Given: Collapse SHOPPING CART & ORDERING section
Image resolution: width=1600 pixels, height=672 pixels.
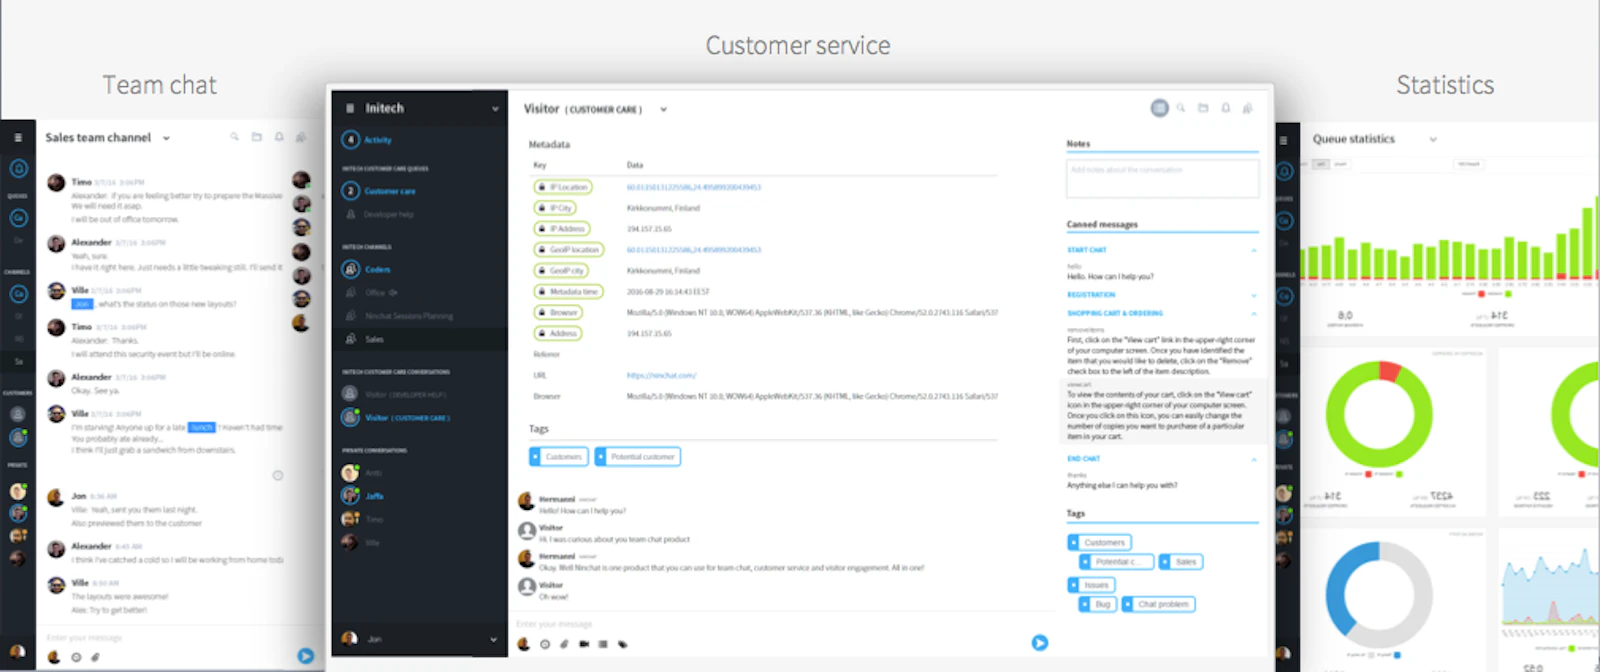Looking at the screenshot, I should coord(1254,314).
